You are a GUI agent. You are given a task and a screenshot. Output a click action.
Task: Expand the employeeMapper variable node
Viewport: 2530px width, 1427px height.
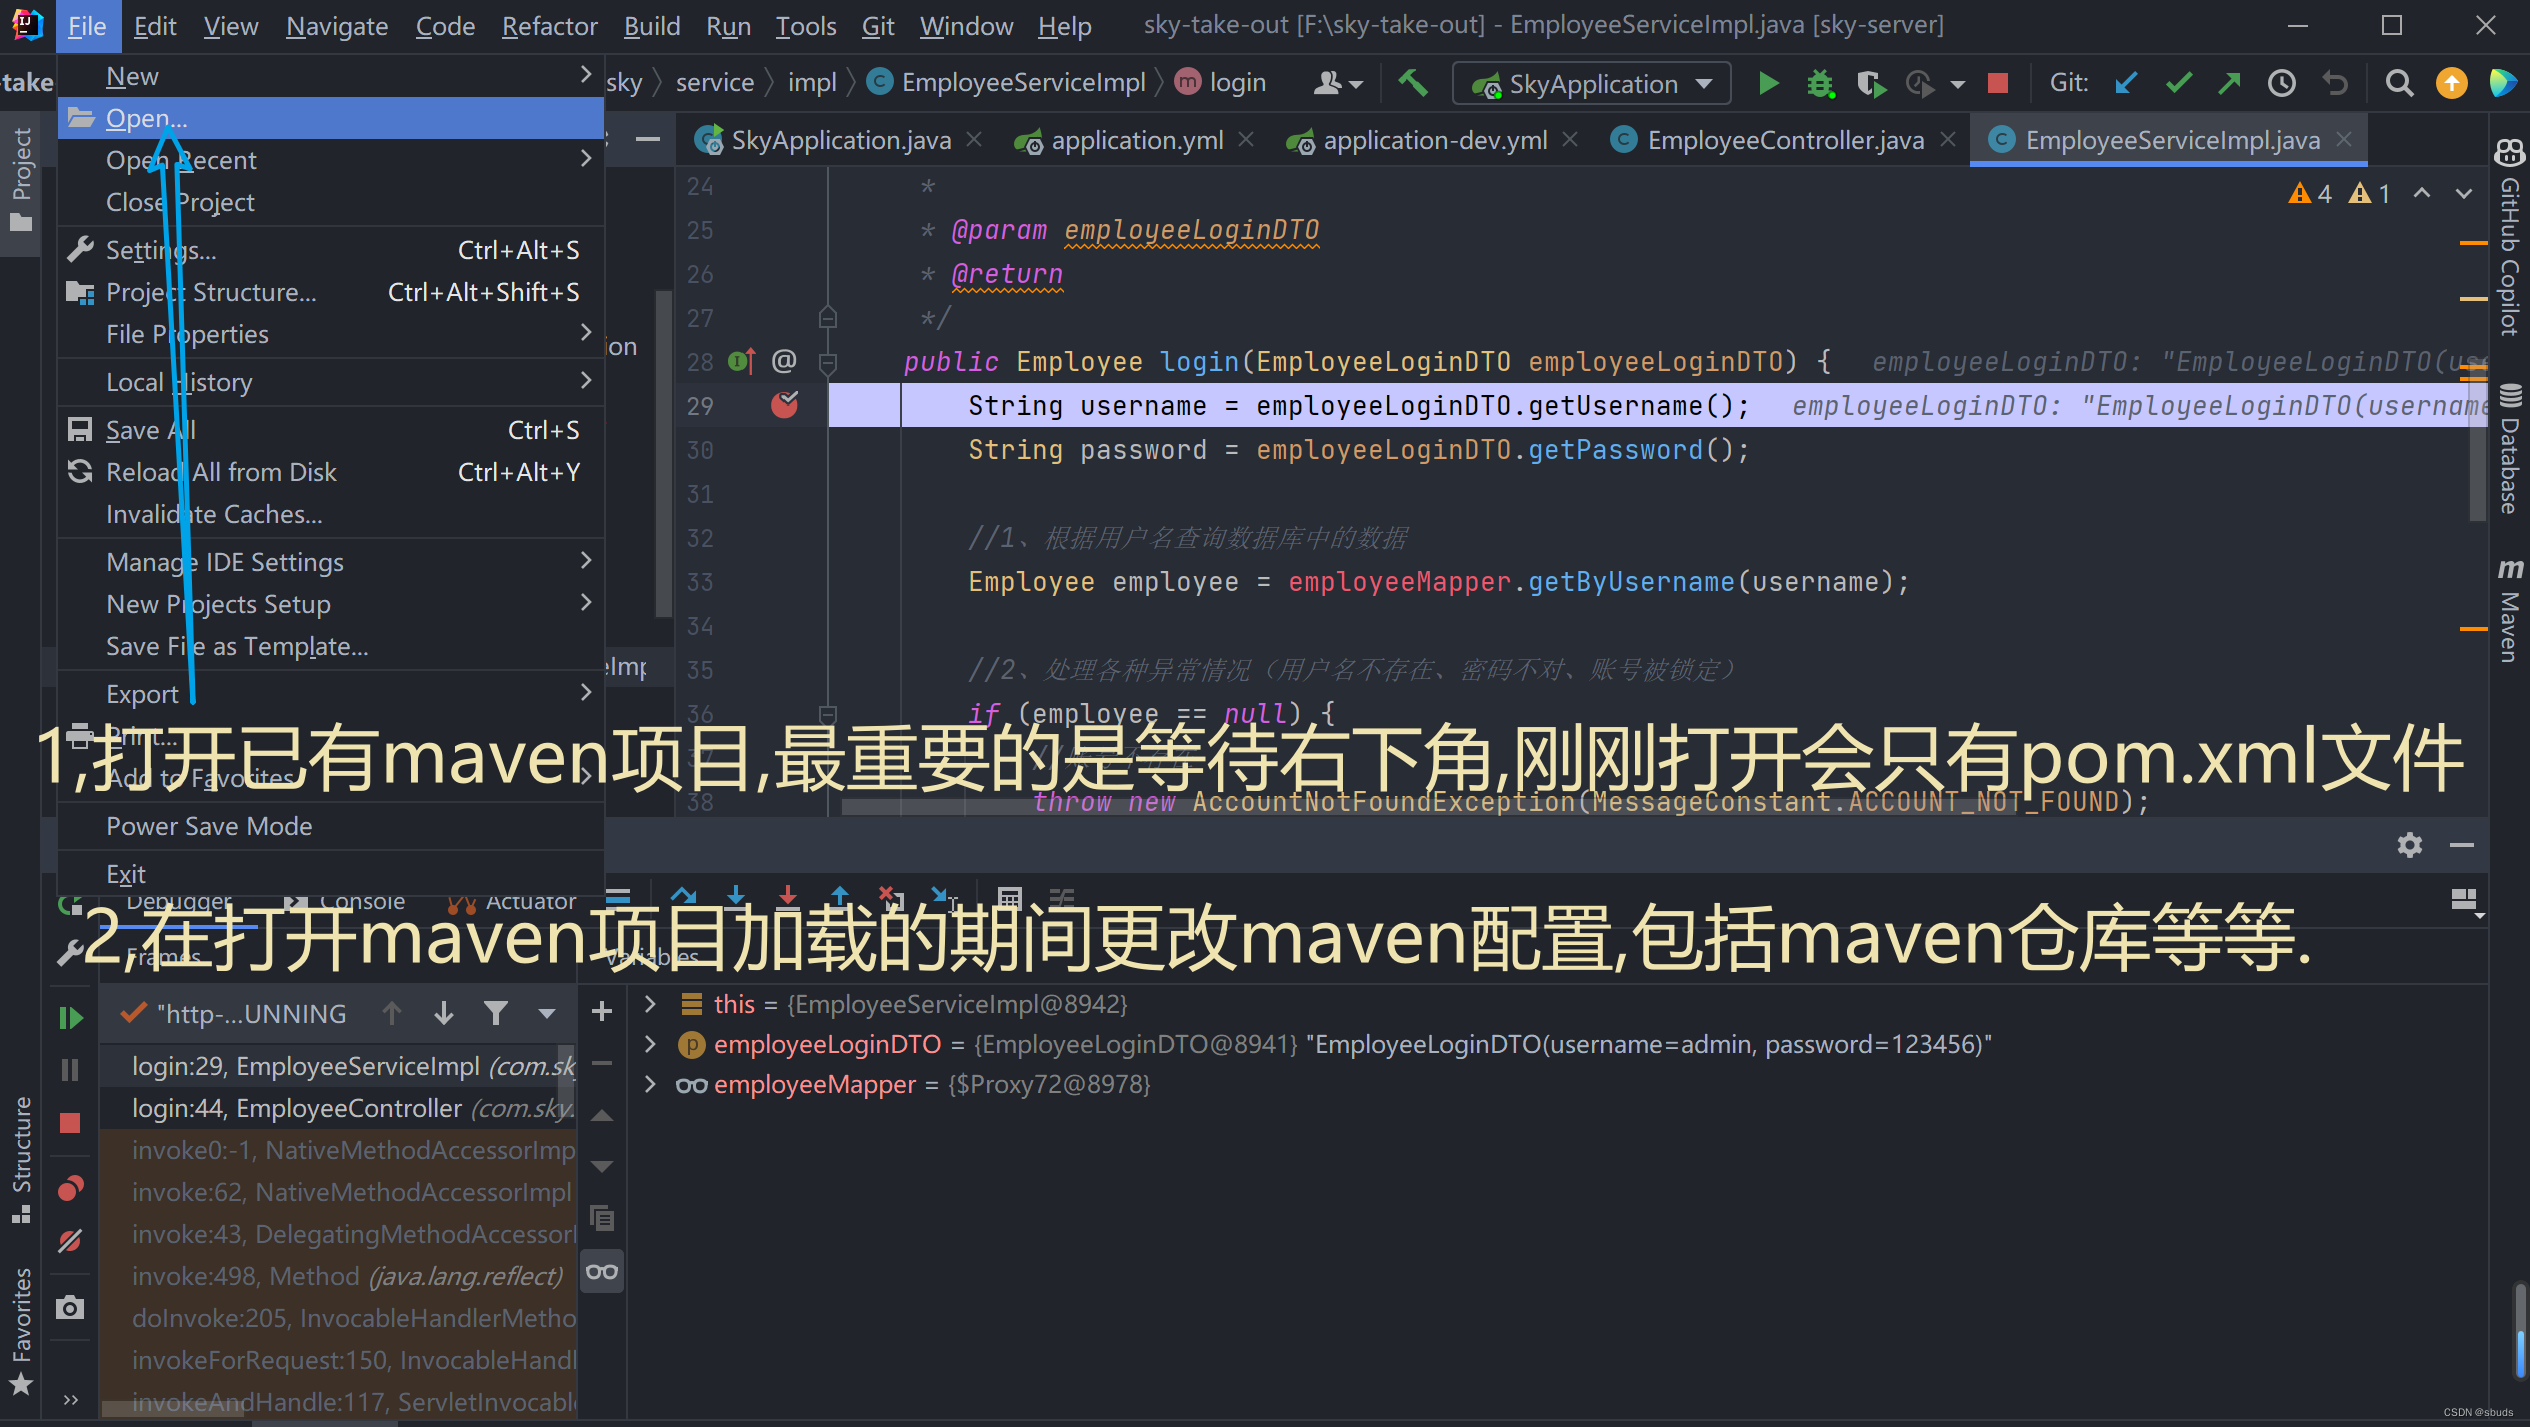tap(650, 1084)
